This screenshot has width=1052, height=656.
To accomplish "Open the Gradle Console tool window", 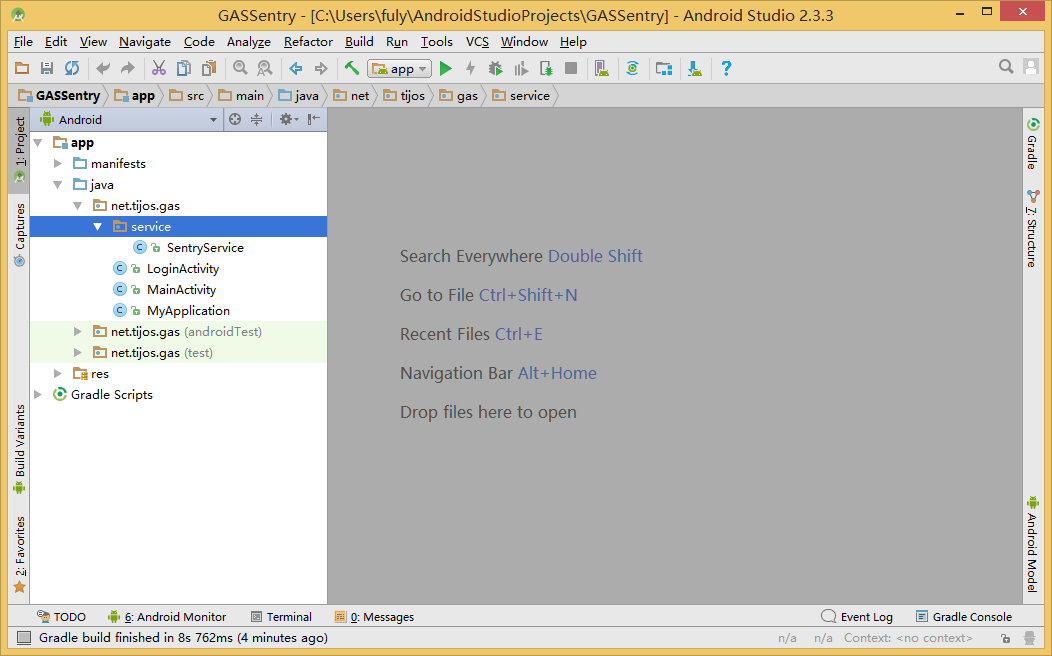I will (x=963, y=617).
